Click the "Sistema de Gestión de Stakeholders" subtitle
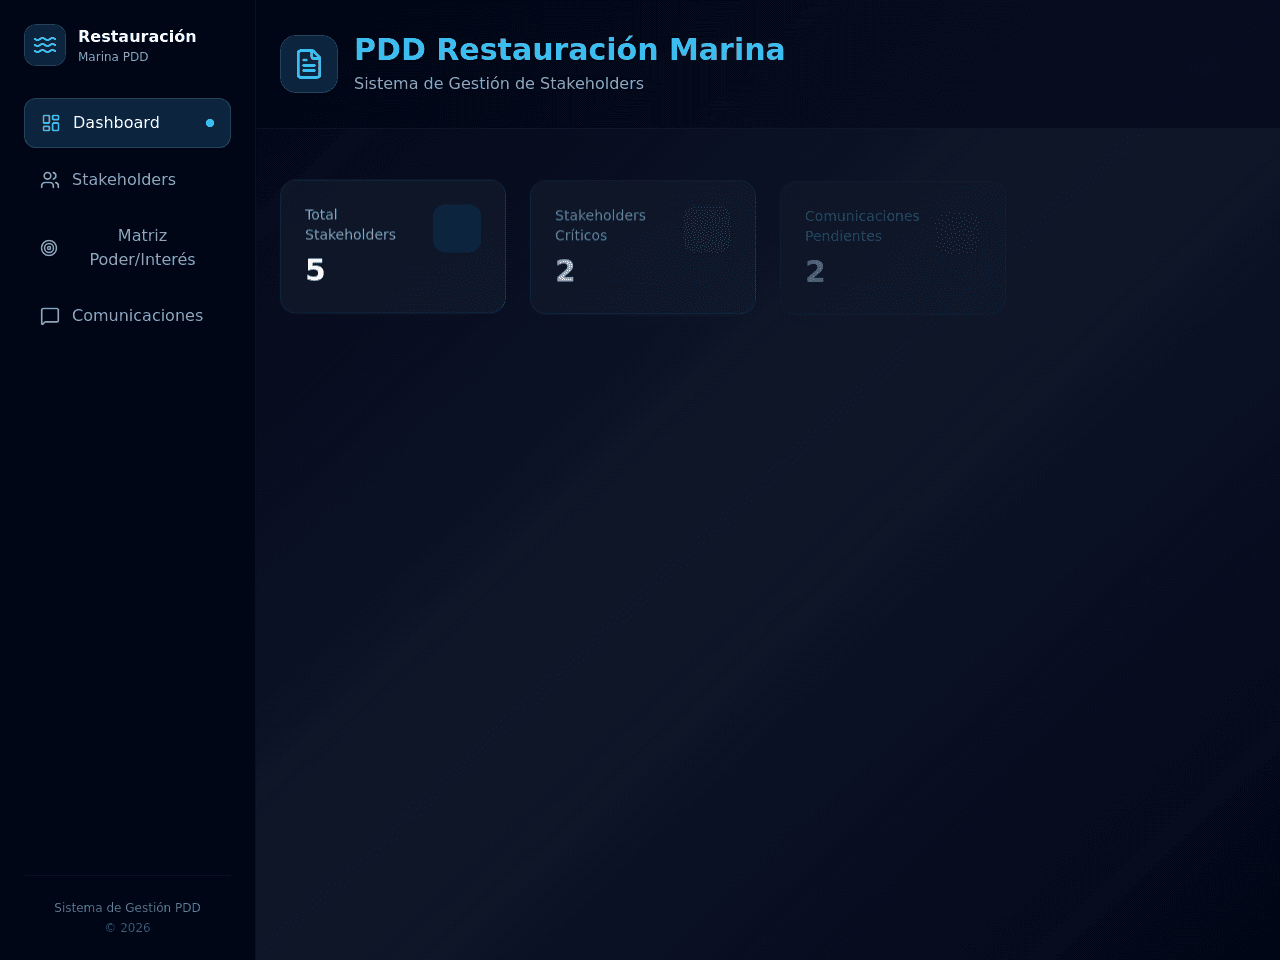 tap(499, 83)
